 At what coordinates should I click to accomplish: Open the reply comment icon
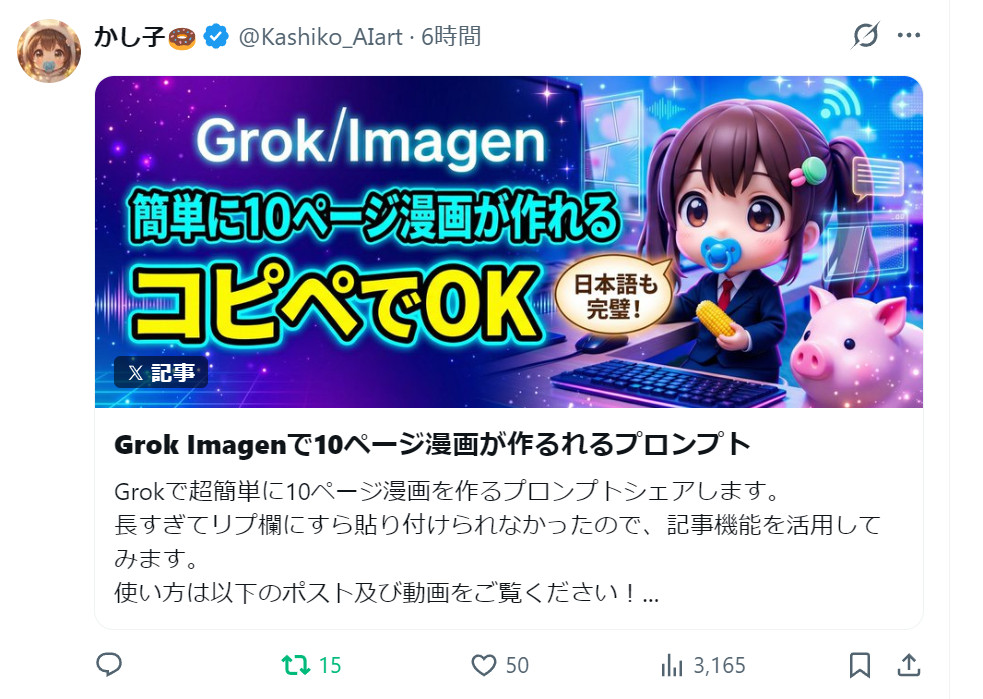tap(108, 665)
